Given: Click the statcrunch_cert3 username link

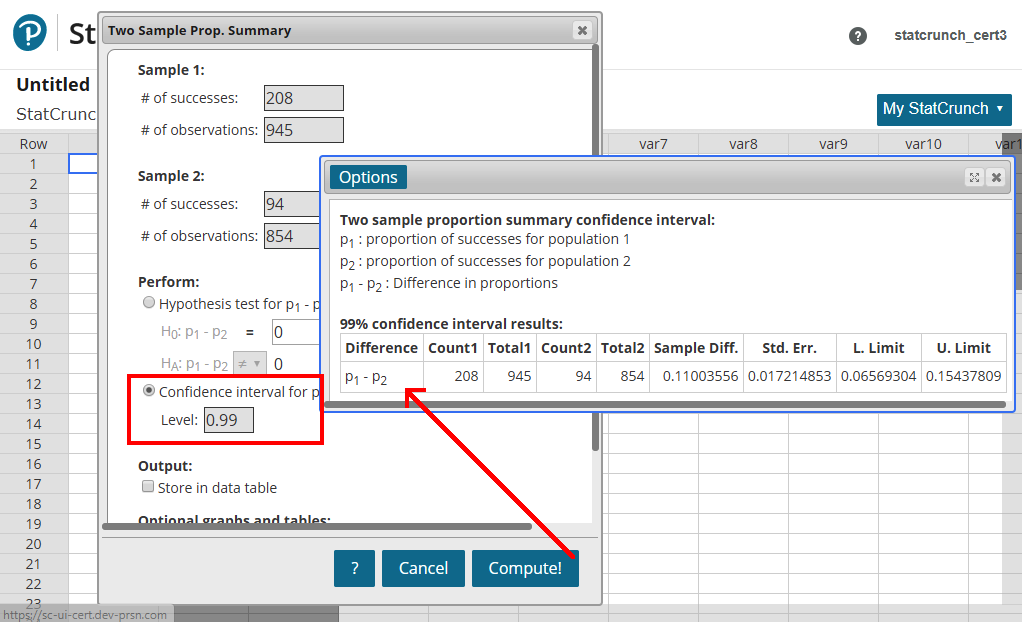Looking at the screenshot, I should [x=950, y=35].
